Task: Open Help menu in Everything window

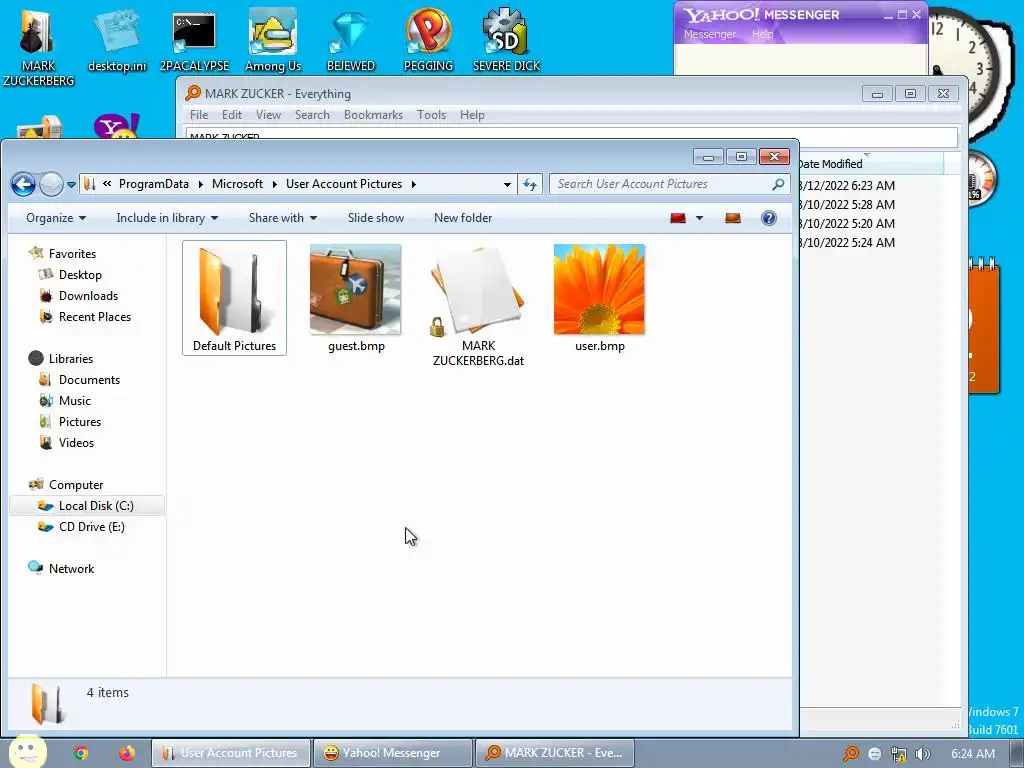Action: pos(472,115)
